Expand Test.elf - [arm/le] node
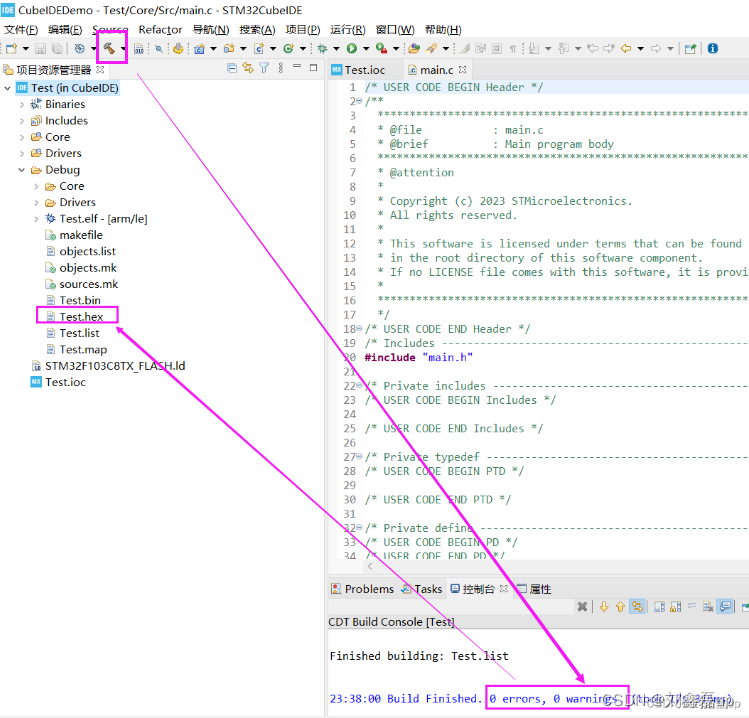 pyautogui.click(x=36, y=219)
